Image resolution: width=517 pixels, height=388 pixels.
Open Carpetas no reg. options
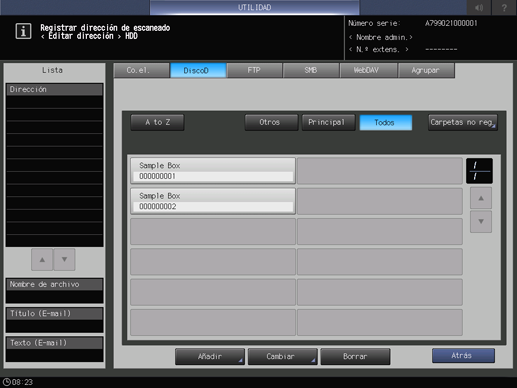(x=463, y=122)
